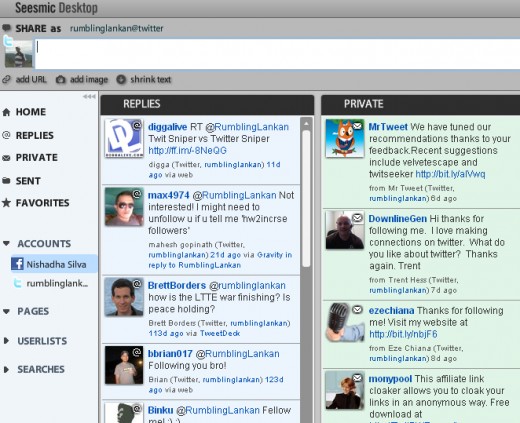Open the Binku username link

point(160,410)
